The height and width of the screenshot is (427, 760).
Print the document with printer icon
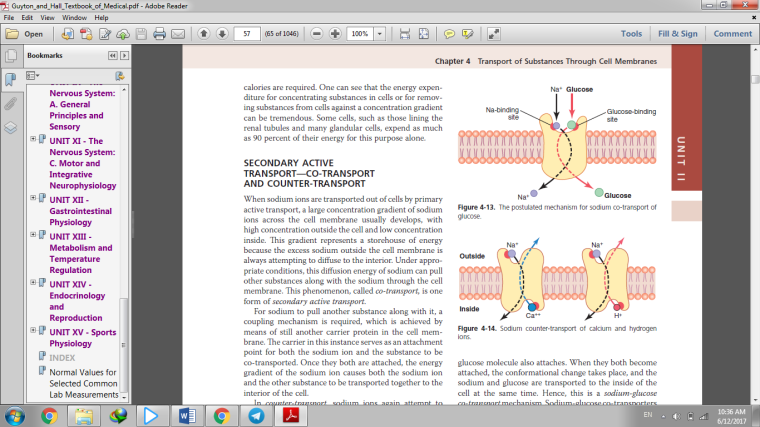159,34
